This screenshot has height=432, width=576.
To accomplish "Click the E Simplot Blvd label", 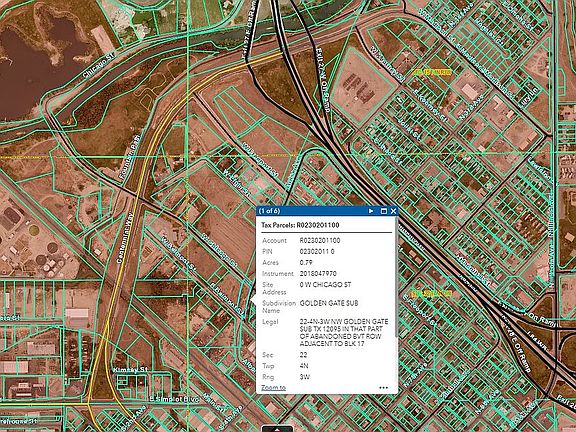I will (174, 399).
